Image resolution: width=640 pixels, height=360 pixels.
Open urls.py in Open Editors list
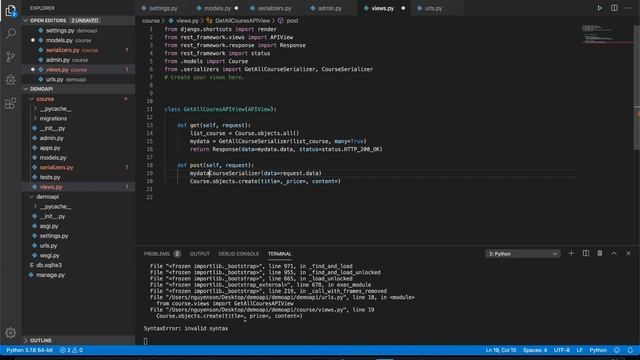coord(78,80)
